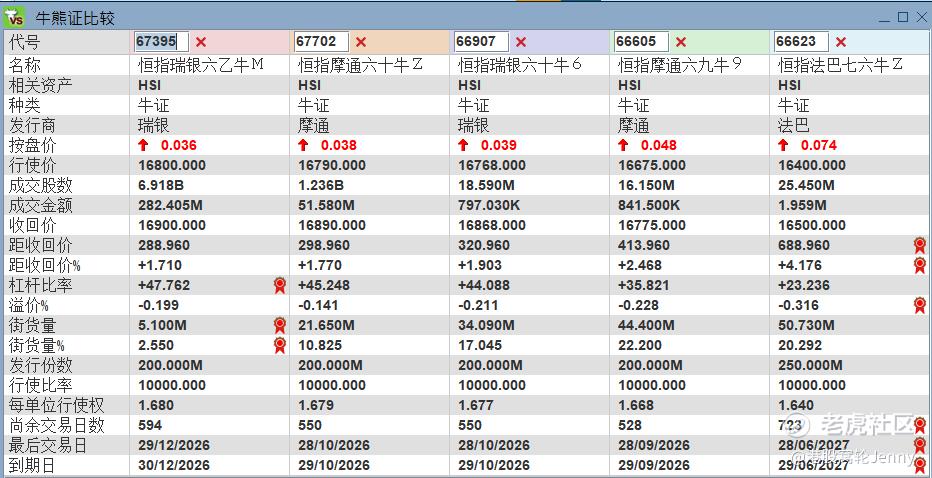Click strike price value 16790.000

coord(332,165)
